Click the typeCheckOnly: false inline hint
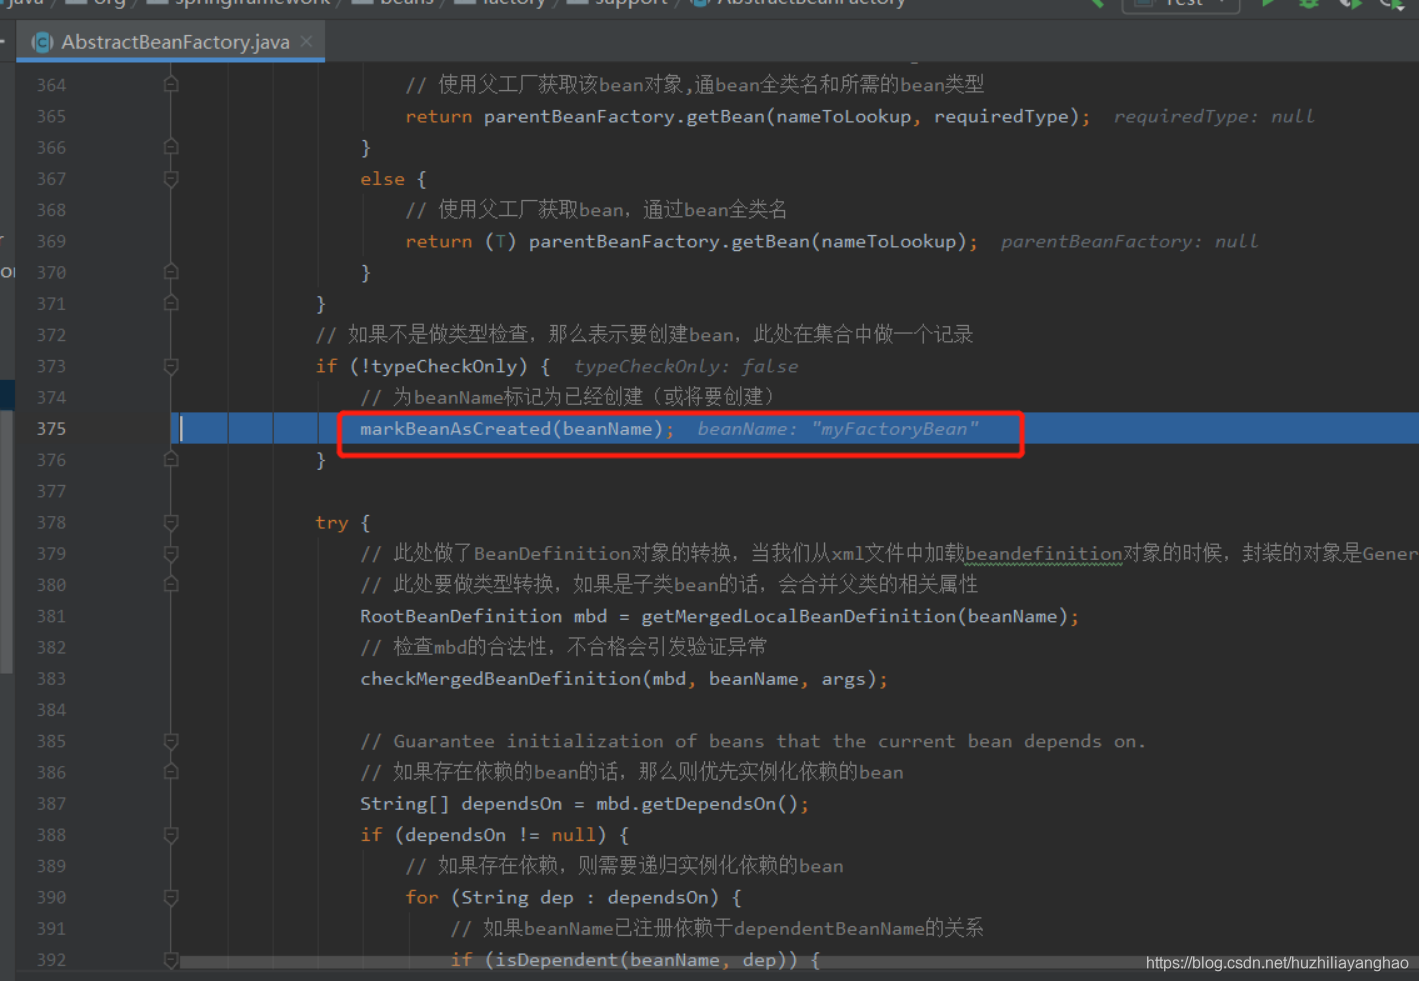Image resolution: width=1419 pixels, height=982 pixels. click(686, 367)
